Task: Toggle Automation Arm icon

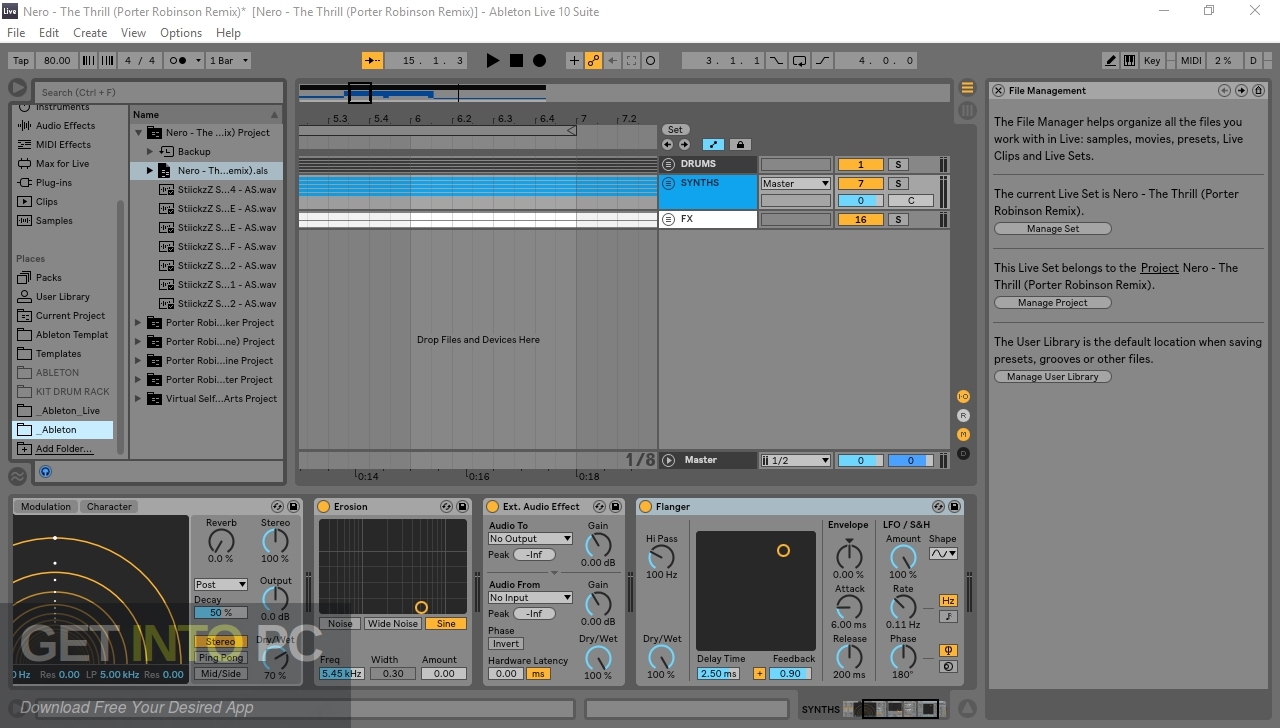Action: coord(594,61)
